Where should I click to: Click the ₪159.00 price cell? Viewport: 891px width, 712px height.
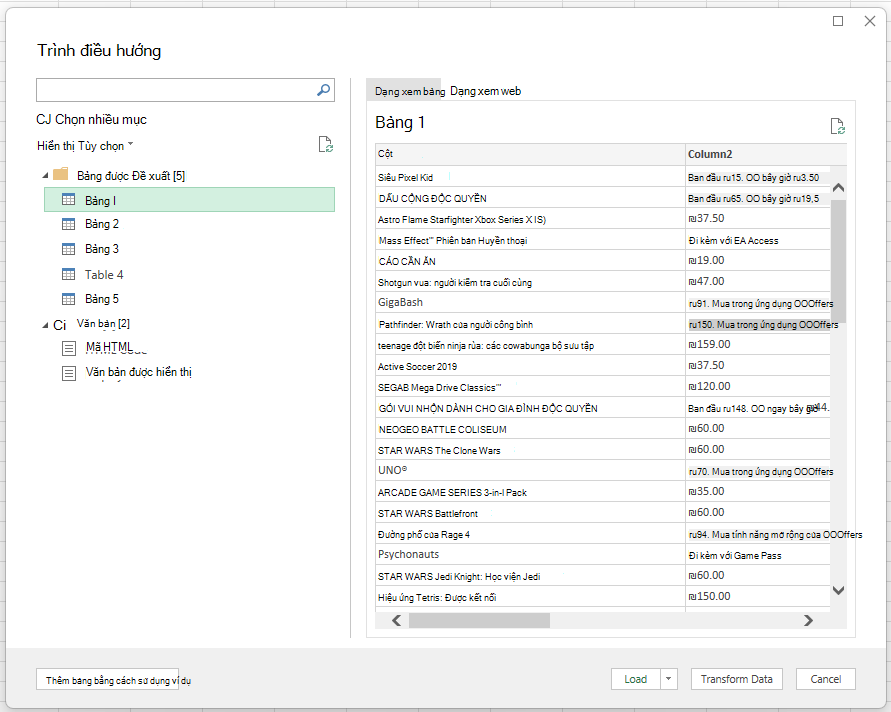758,345
